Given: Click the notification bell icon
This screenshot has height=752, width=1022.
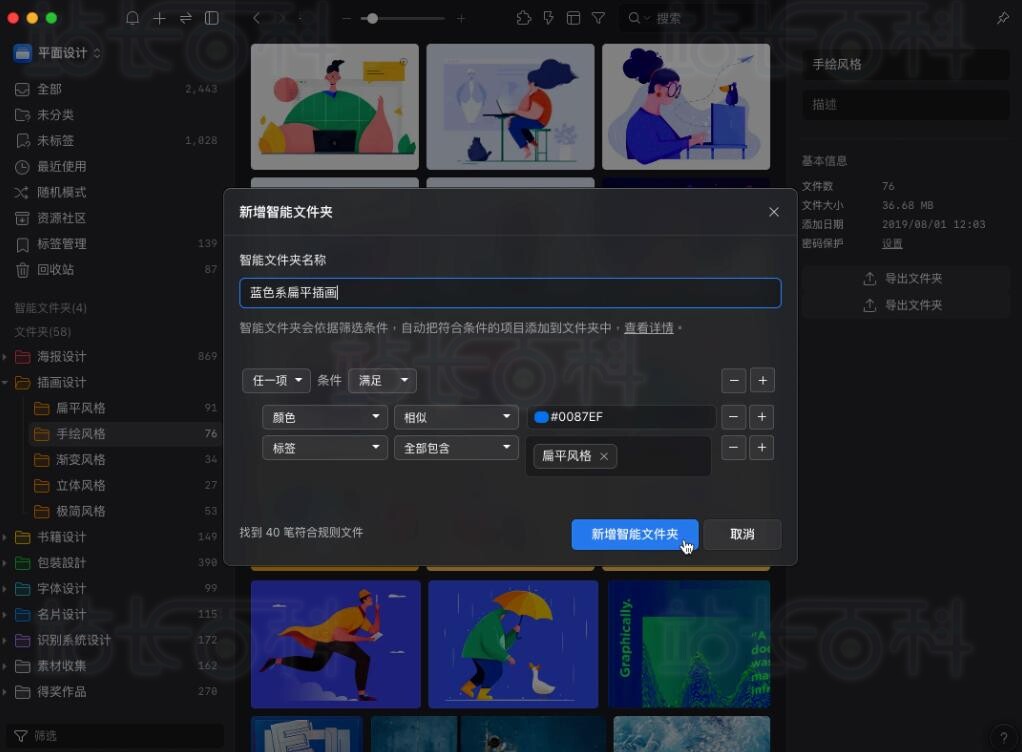Looking at the screenshot, I should (x=133, y=18).
